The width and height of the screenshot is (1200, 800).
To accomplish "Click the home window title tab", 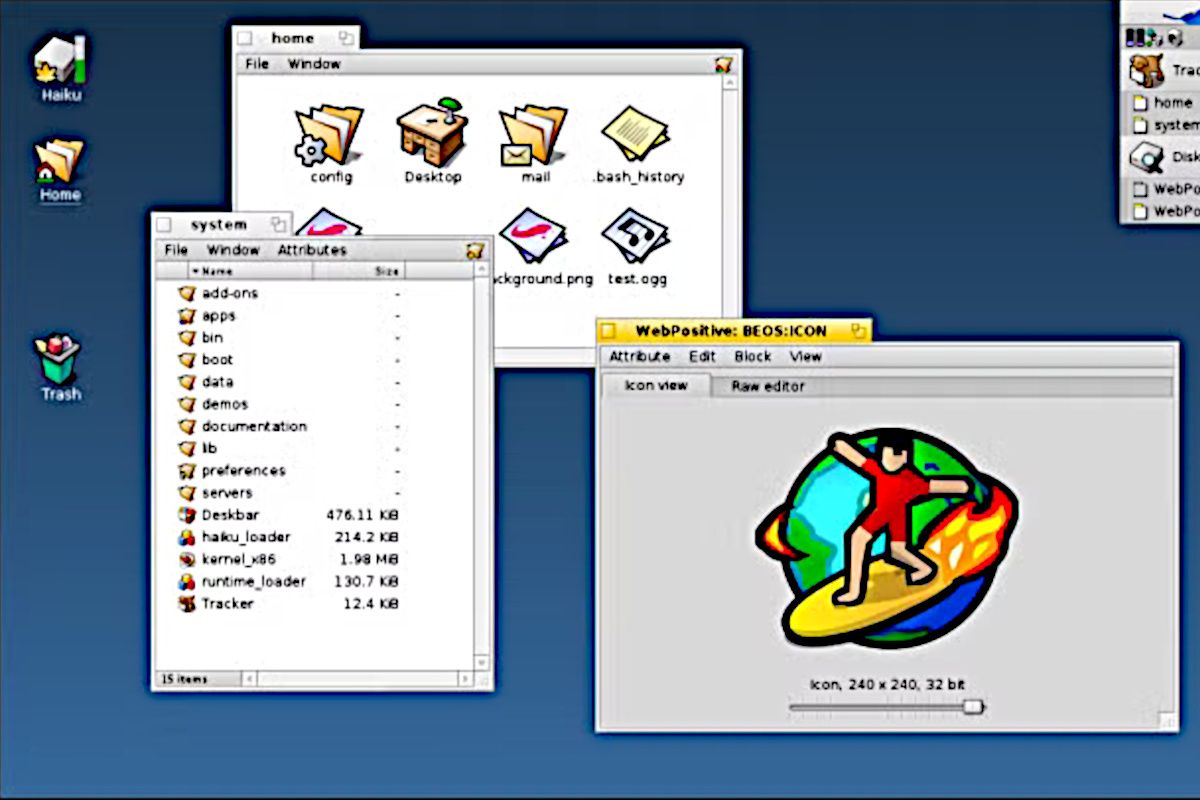I will [x=296, y=38].
